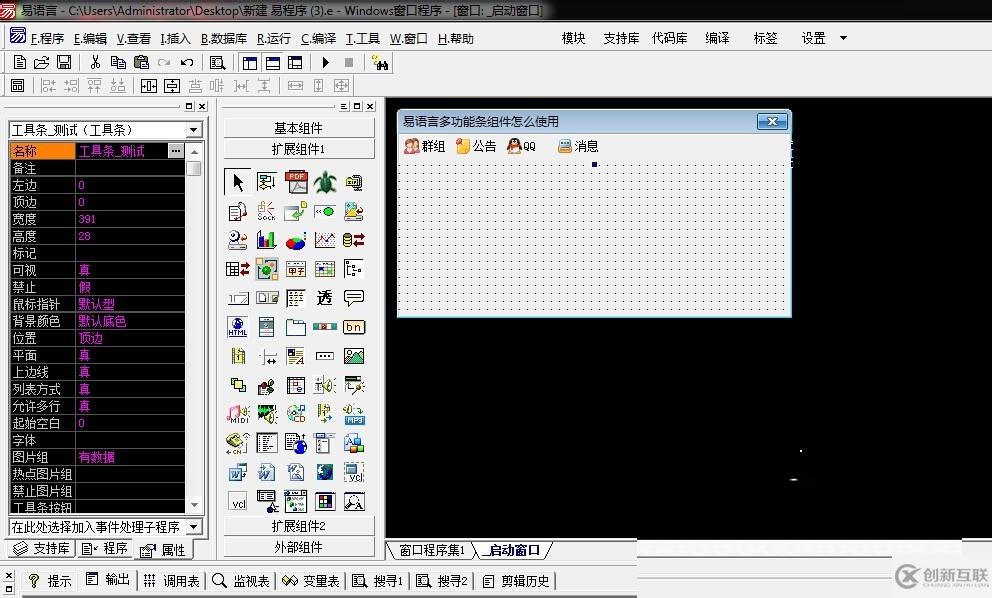This screenshot has height=598, width=992.
Task: Open the 输出 bottom tab
Action: pyautogui.click(x=109, y=580)
